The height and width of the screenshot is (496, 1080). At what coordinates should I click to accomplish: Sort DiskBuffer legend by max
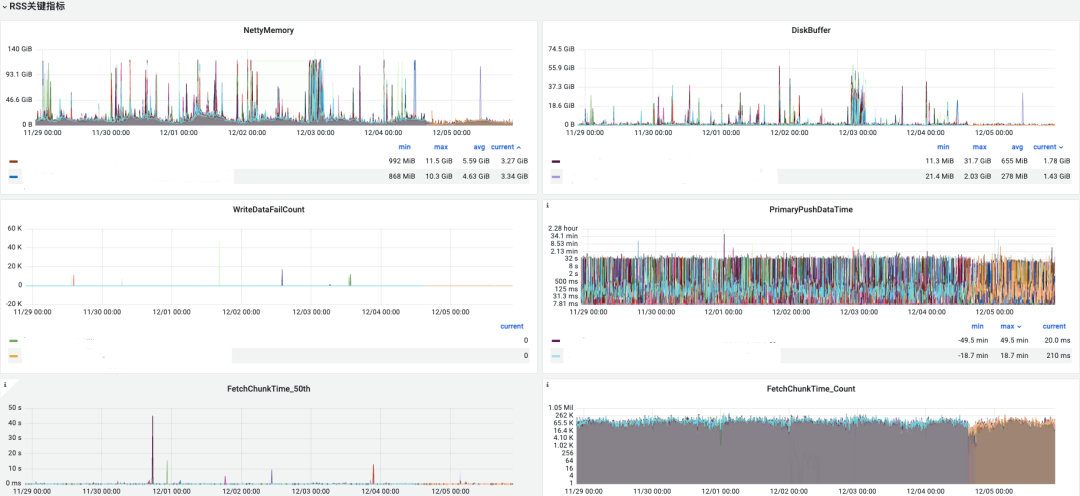[x=979, y=147]
